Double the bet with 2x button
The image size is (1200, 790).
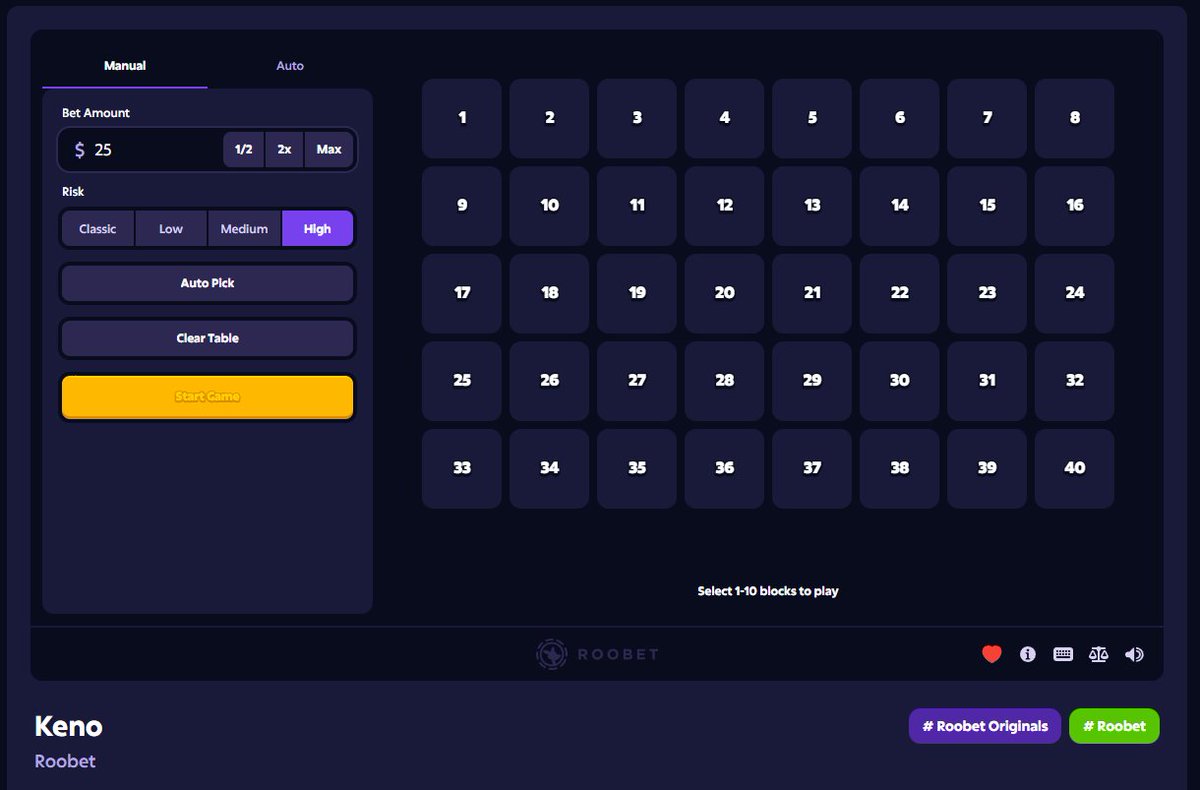(284, 150)
